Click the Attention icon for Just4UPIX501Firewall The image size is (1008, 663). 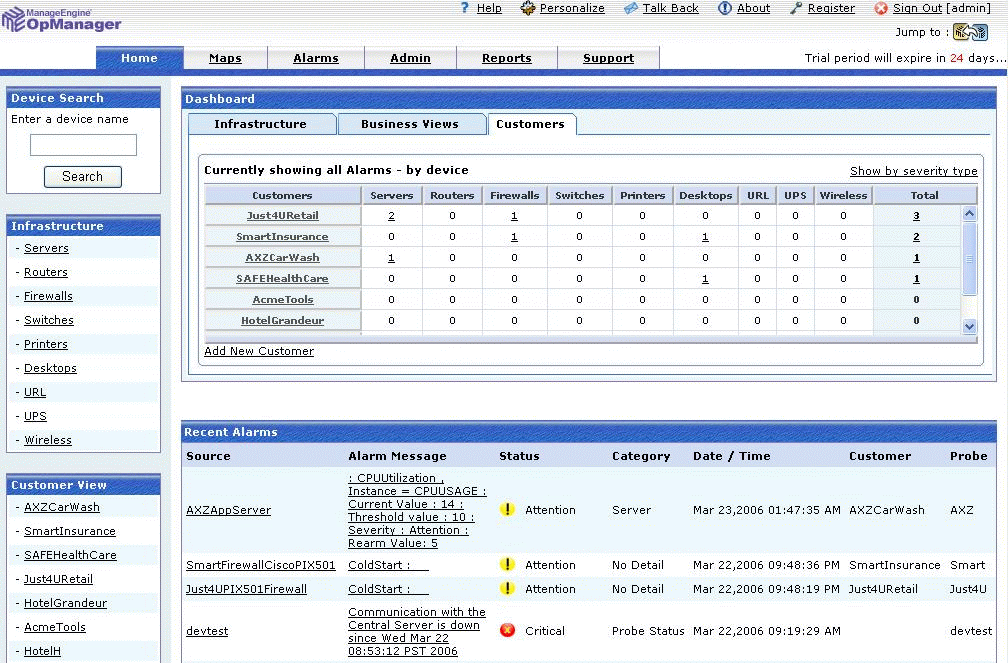tap(507, 588)
